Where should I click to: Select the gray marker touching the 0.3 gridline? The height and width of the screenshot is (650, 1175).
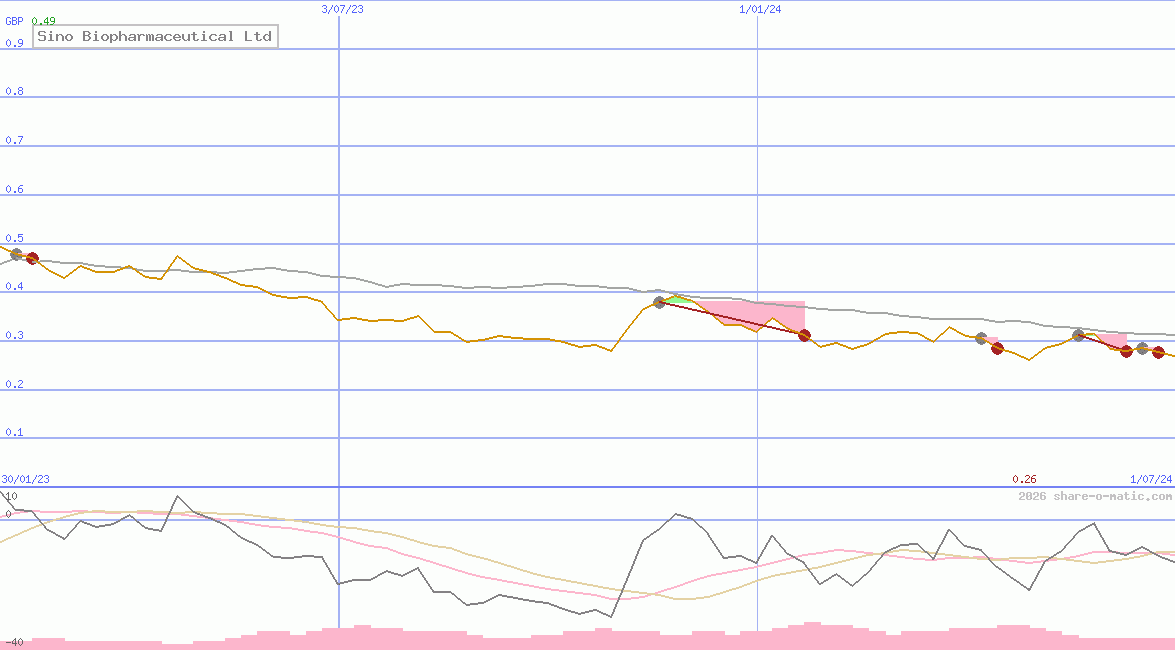(x=981, y=339)
